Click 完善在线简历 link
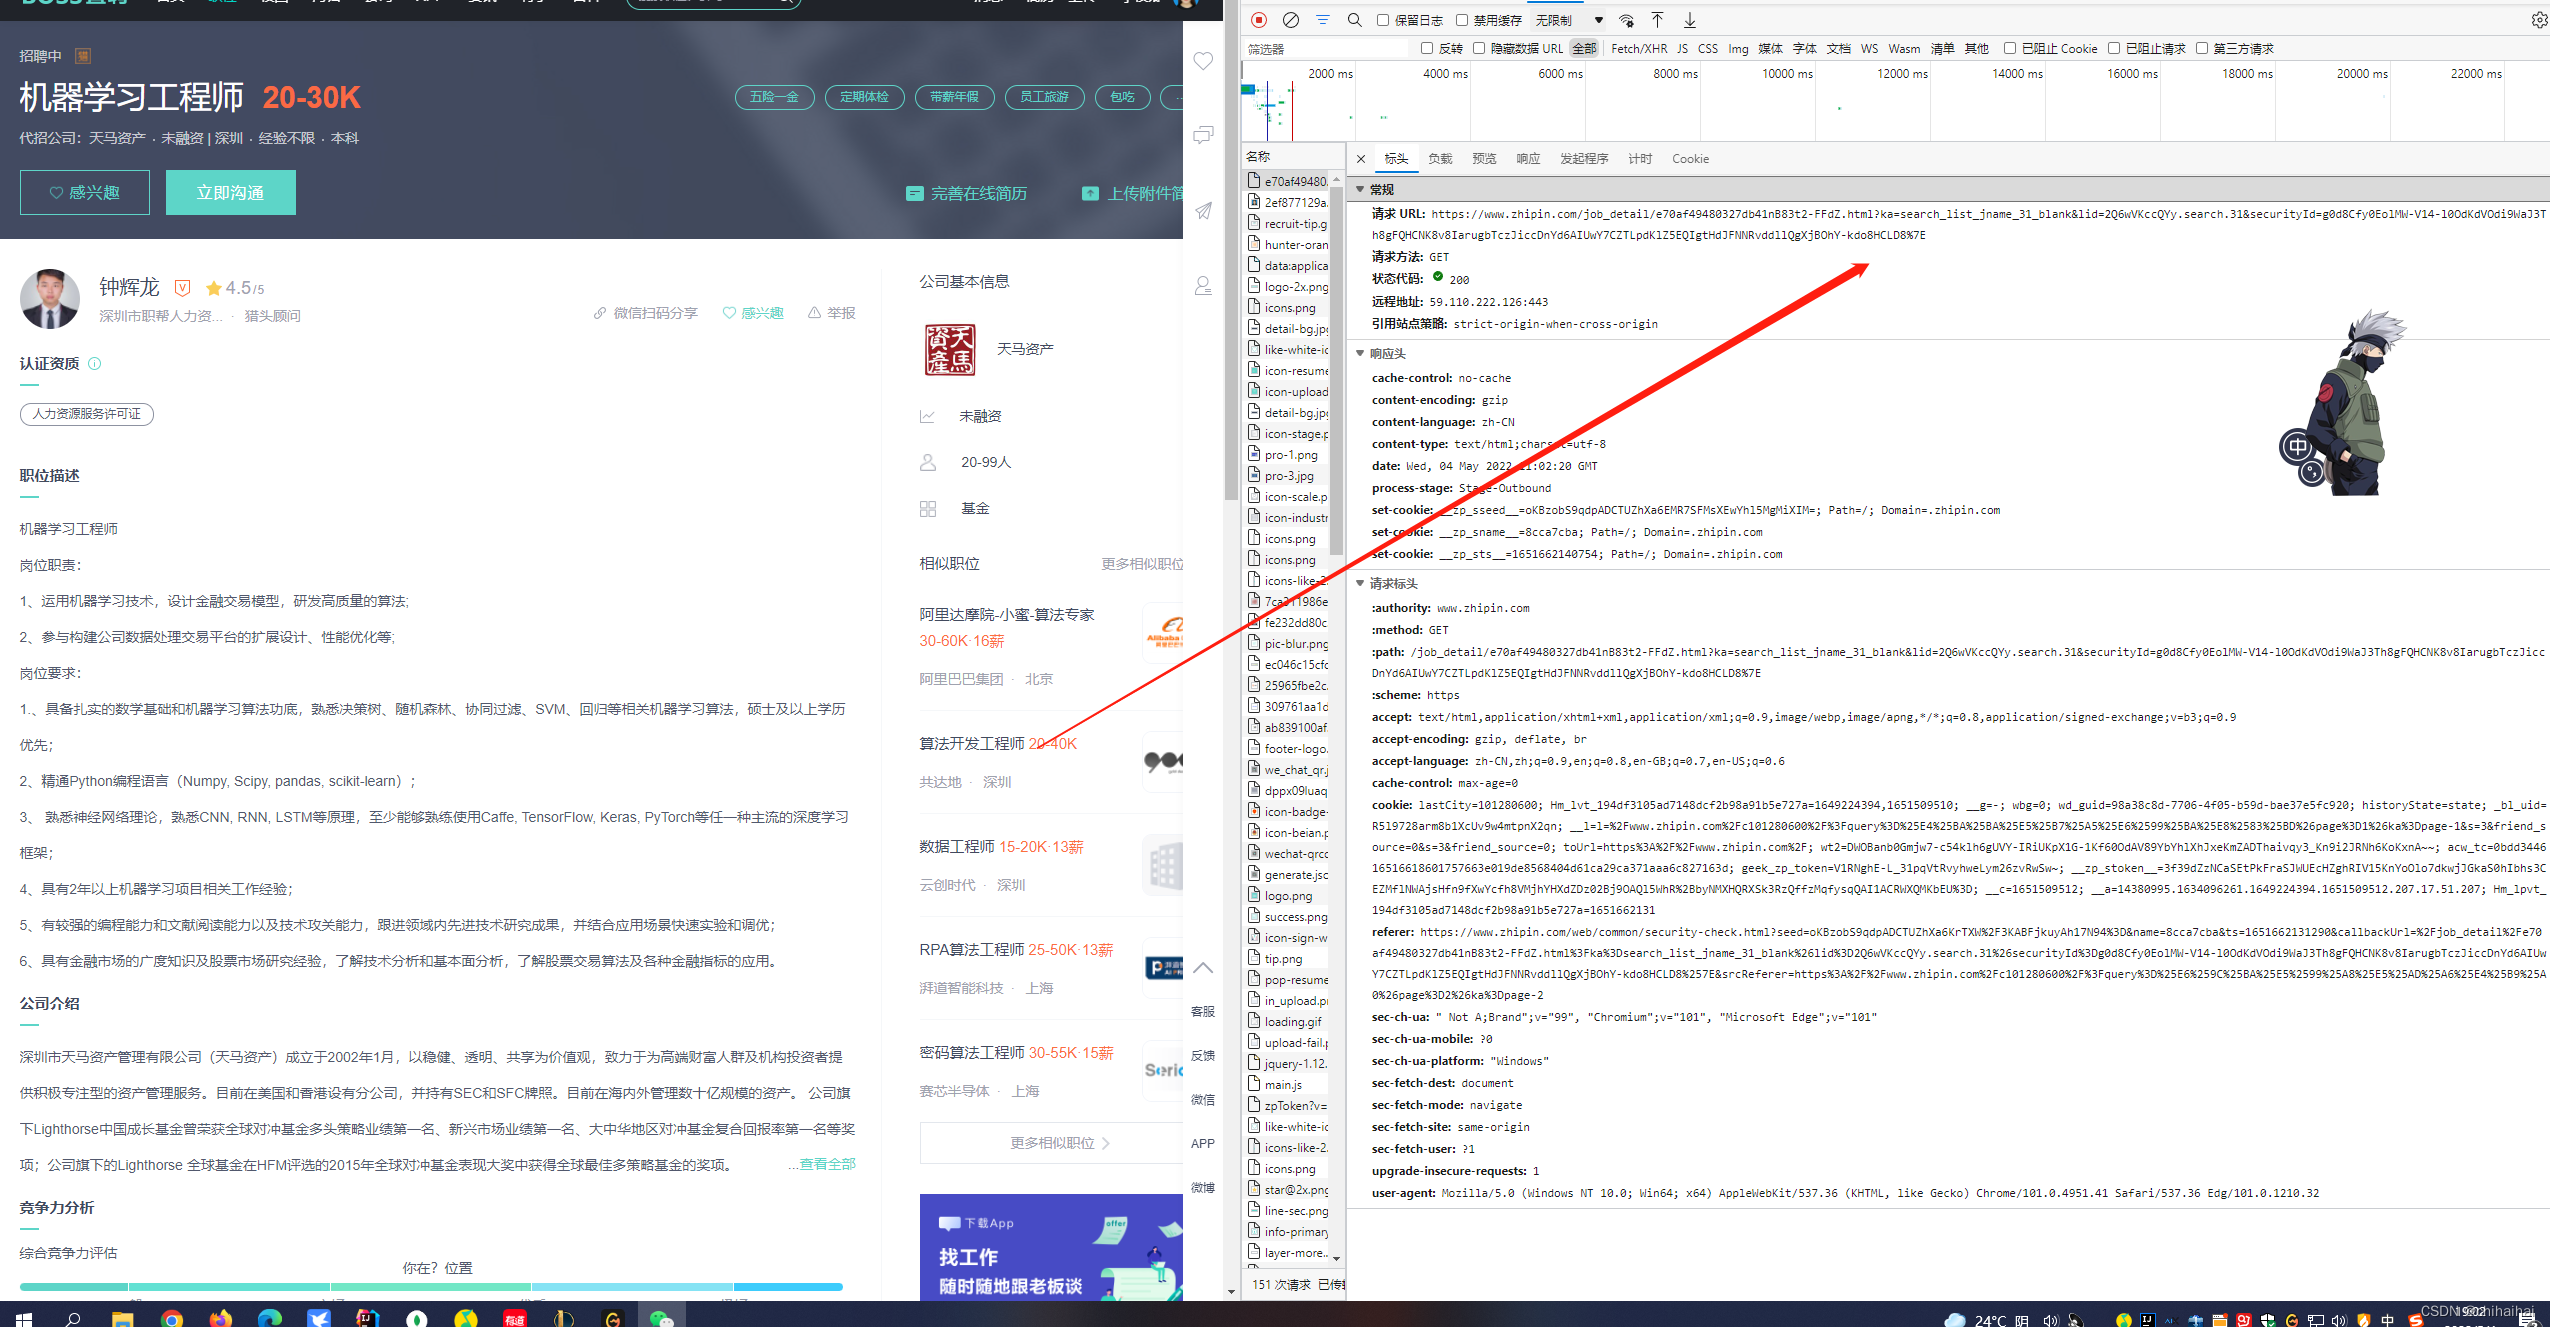This screenshot has width=2550, height=1327. tap(966, 193)
